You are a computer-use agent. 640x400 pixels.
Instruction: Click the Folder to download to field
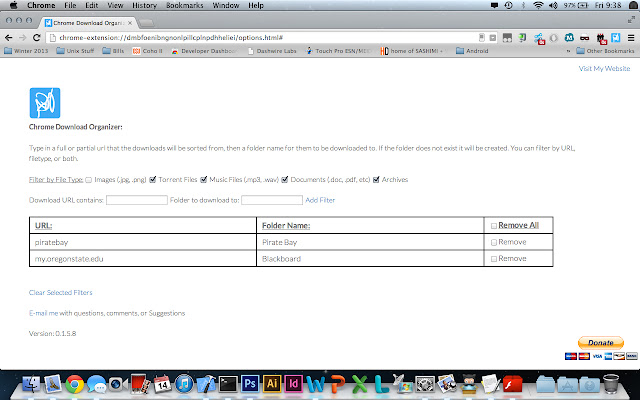click(x=272, y=200)
